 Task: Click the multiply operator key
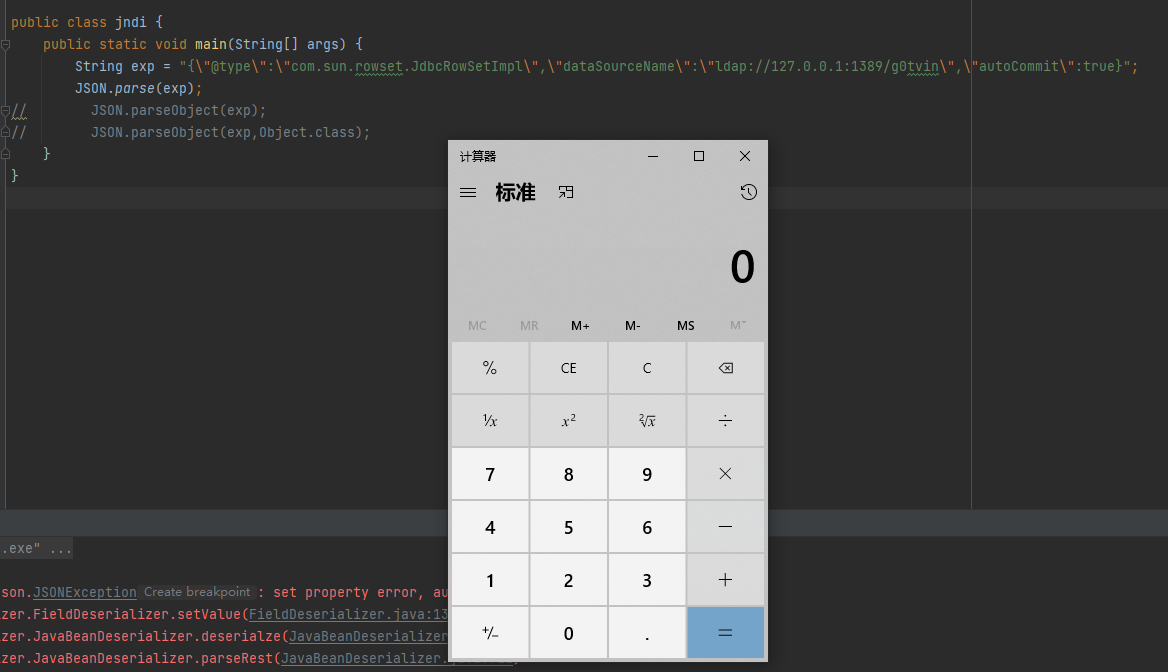point(726,474)
